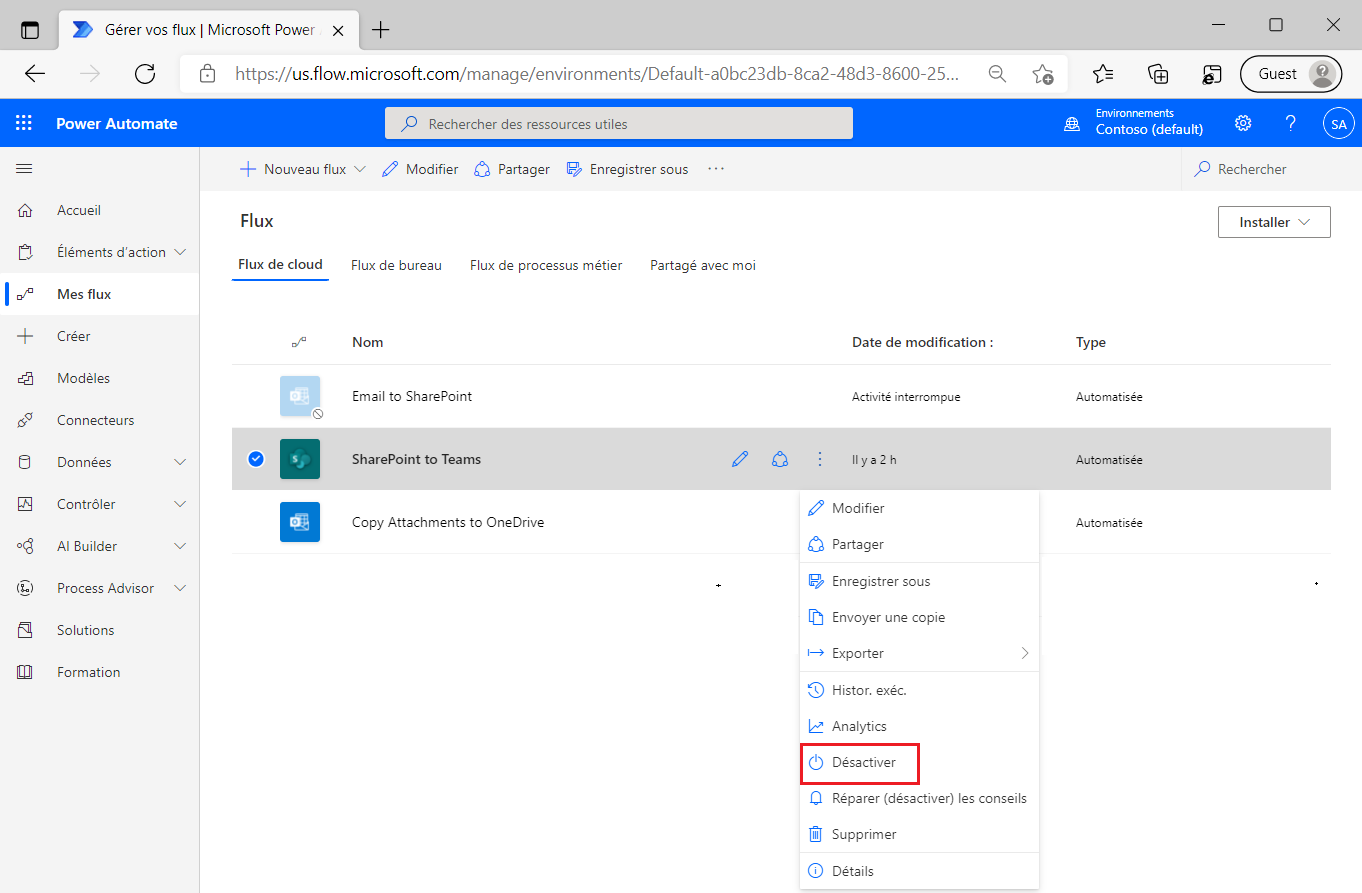This screenshot has width=1362, height=893.
Task: Open the Environnements Contoso picker
Action: click(1134, 122)
